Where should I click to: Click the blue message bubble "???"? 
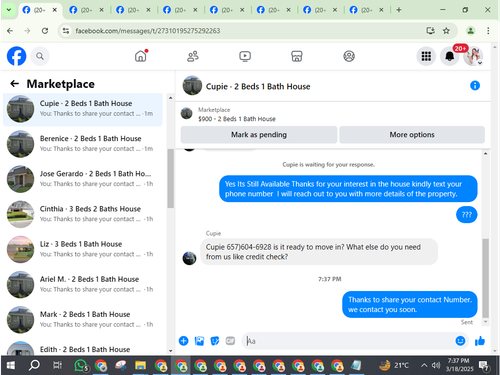467,215
